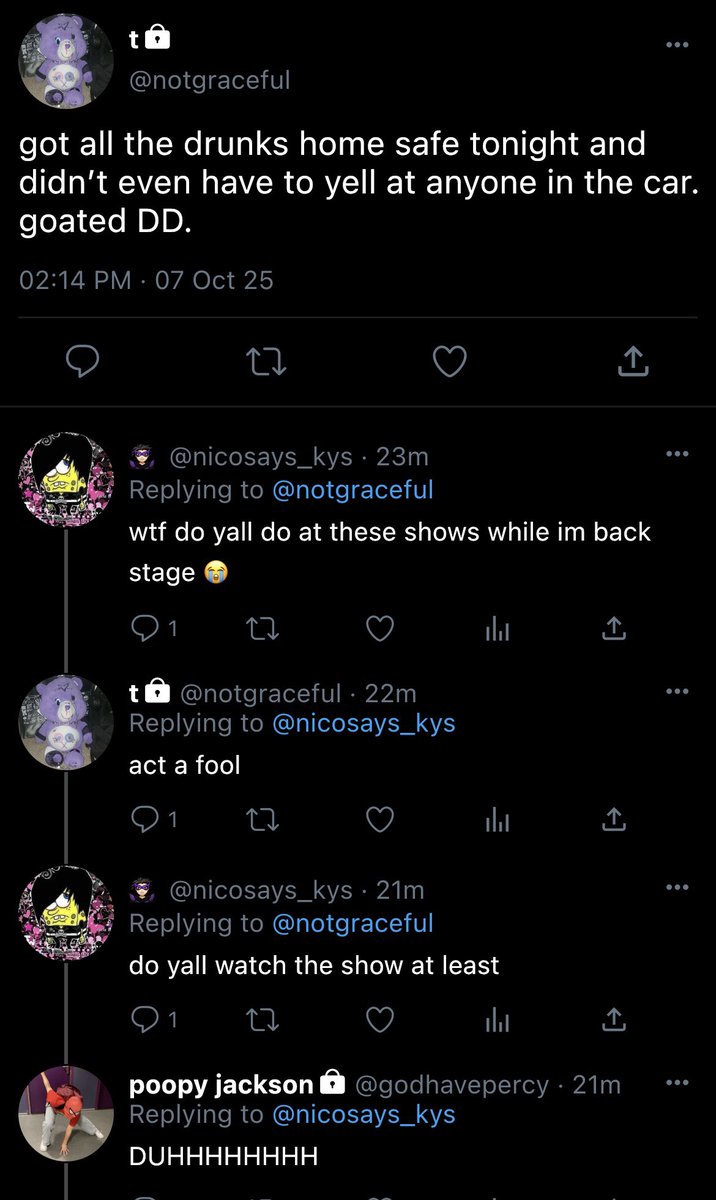Open @nicosays_kys link in poopy jackson's reply
716x1200 pixels.
point(363,1114)
